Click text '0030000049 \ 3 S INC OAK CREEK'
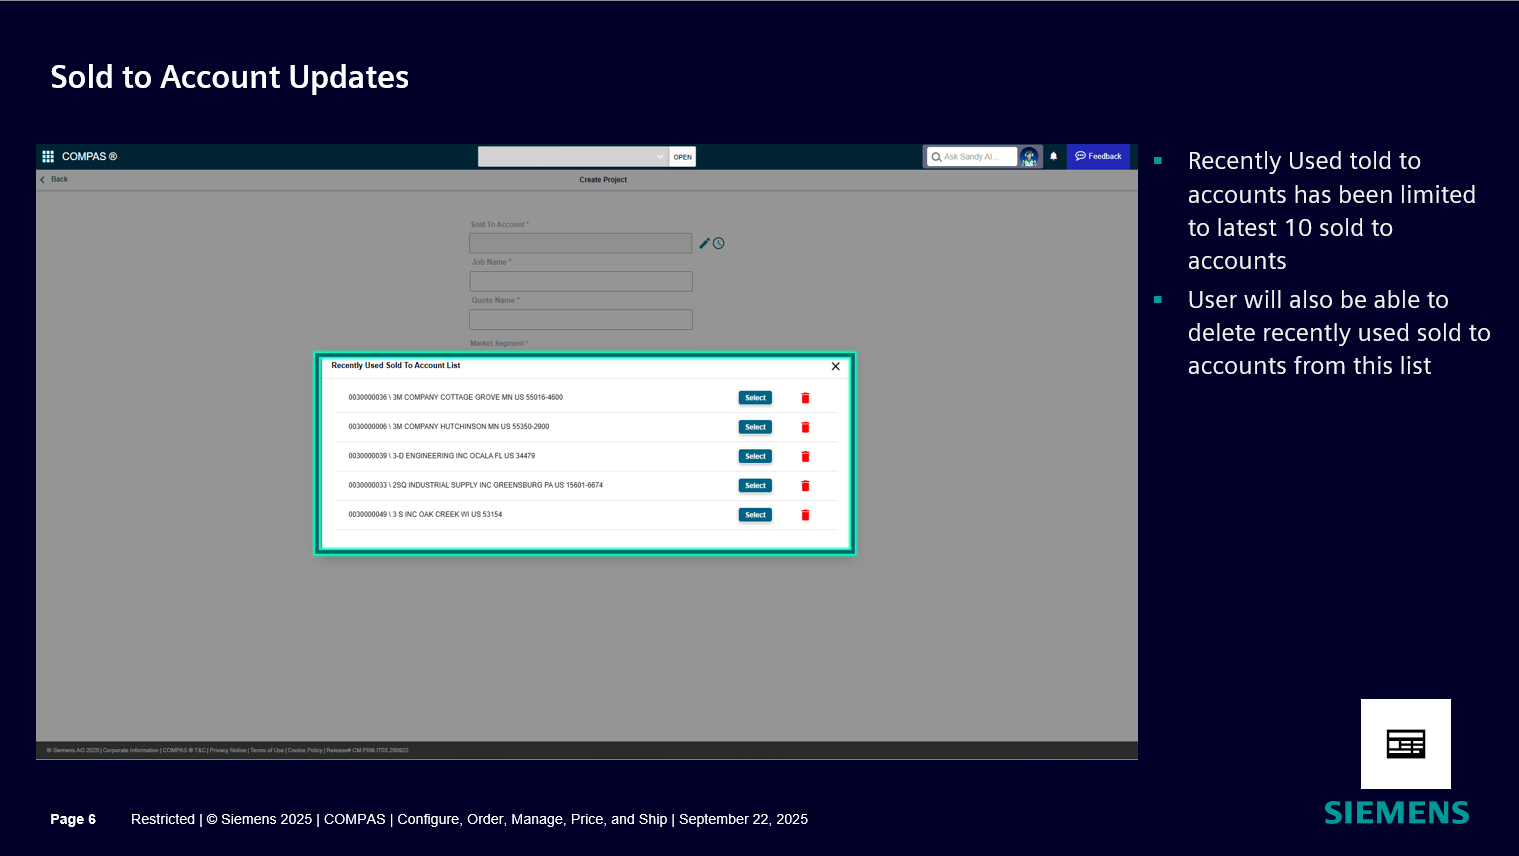This screenshot has width=1519, height=856. pyautogui.click(x=405, y=514)
